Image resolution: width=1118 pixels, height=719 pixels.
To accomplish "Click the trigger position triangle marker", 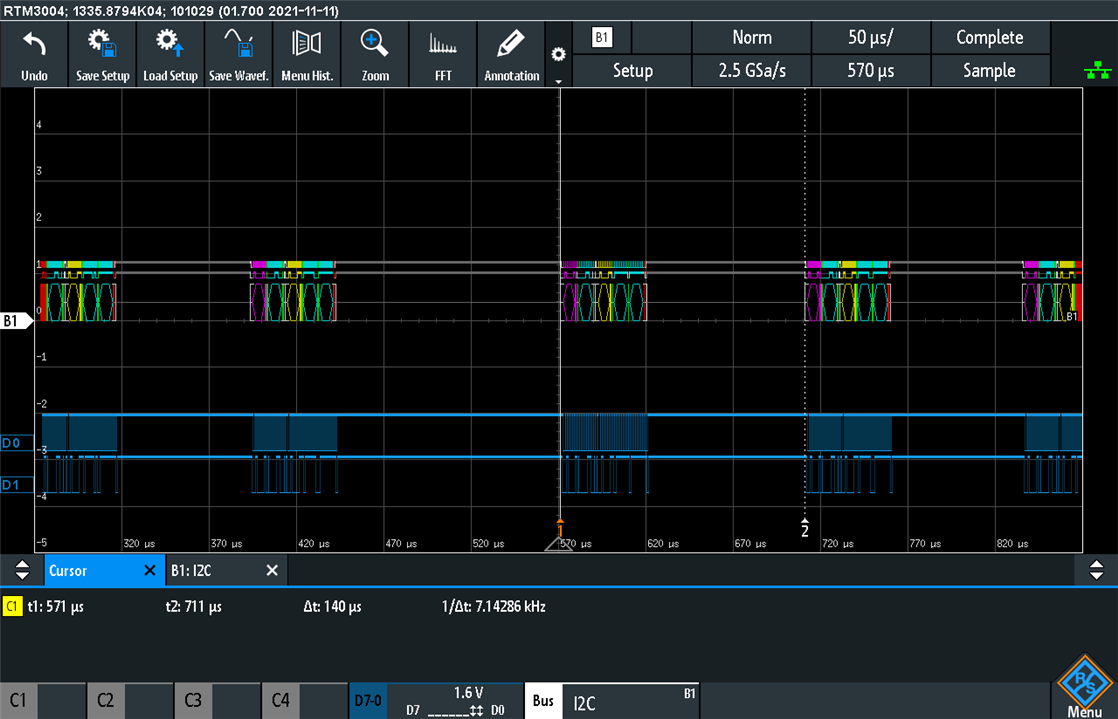I will tap(558, 545).
